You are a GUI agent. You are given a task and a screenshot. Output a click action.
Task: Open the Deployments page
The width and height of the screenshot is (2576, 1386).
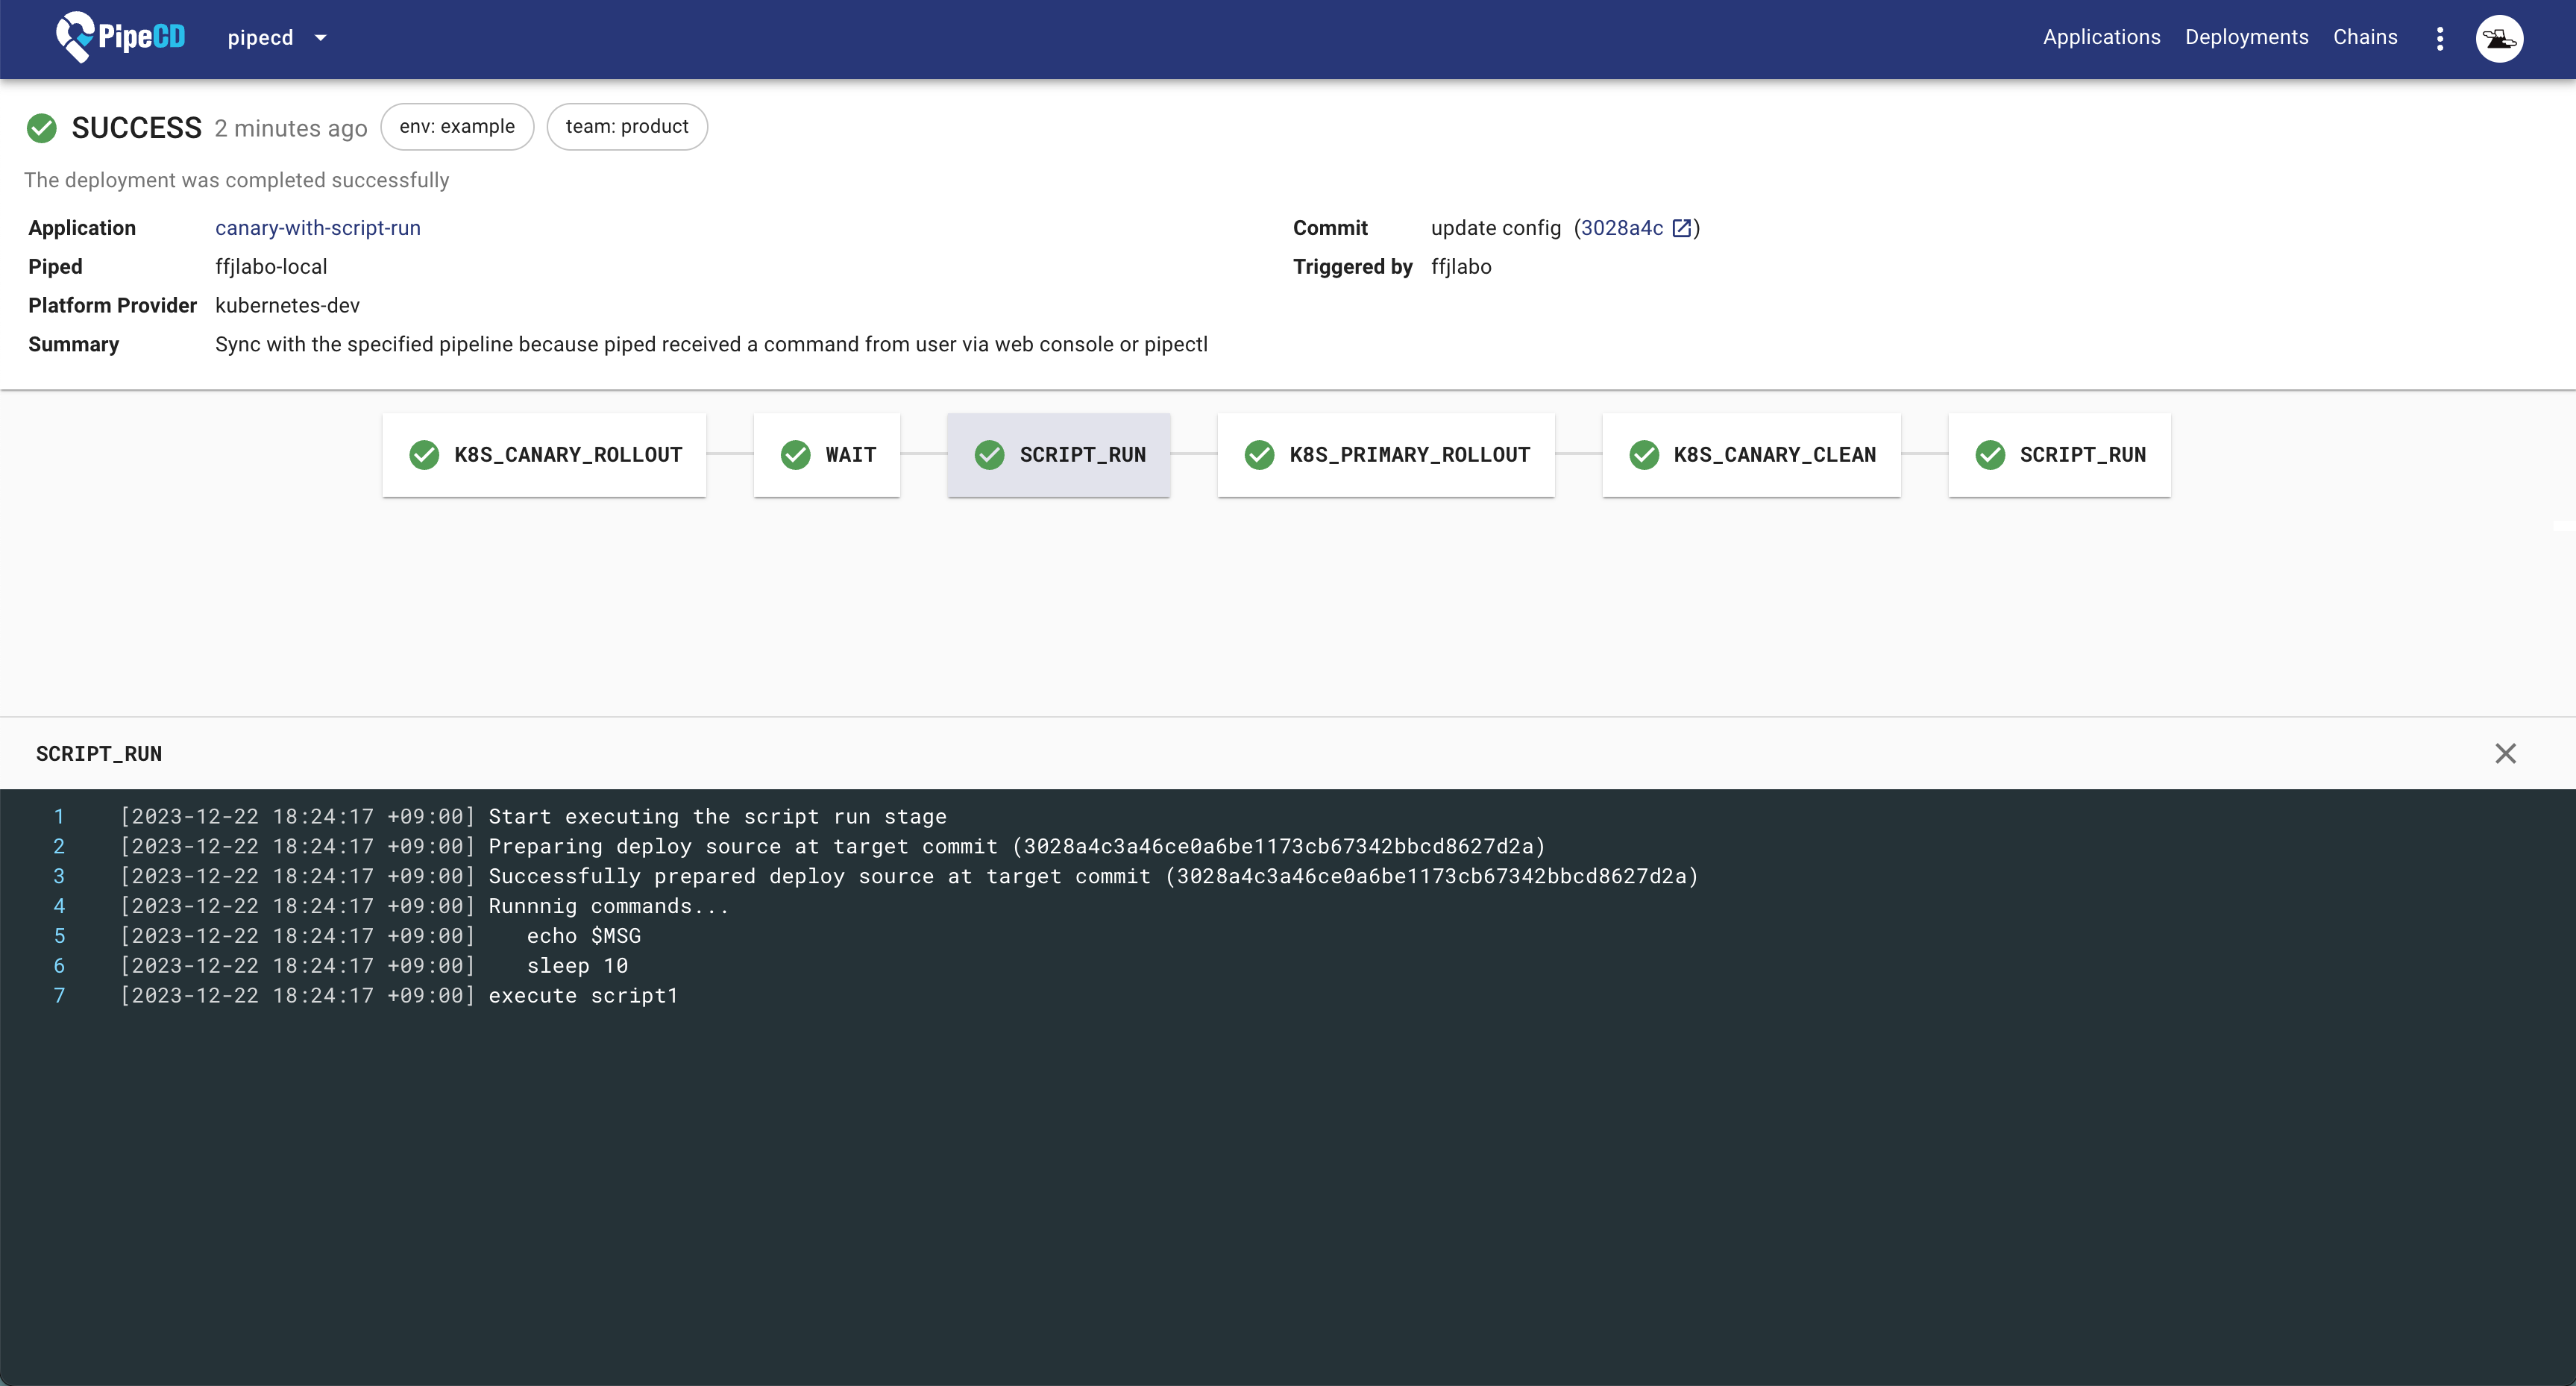(x=2246, y=37)
